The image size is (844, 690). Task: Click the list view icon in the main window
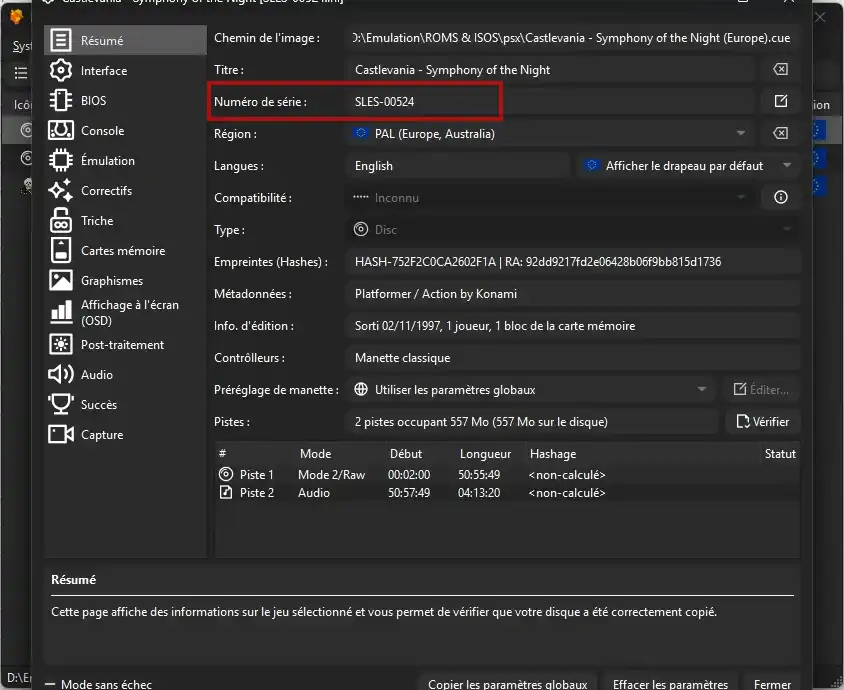tap(20, 72)
